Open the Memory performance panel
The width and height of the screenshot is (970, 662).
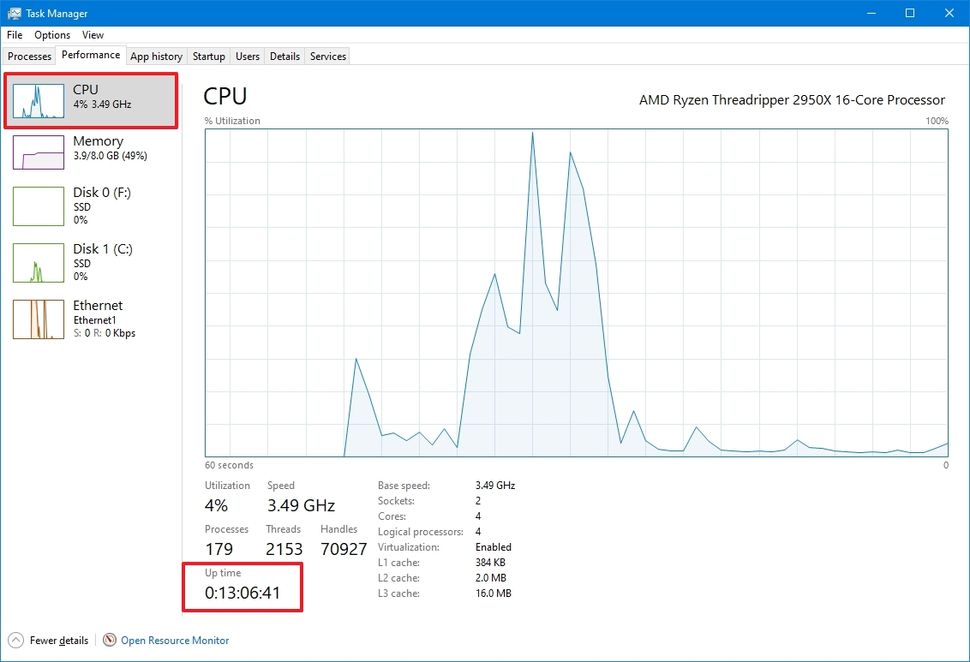[90, 147]
